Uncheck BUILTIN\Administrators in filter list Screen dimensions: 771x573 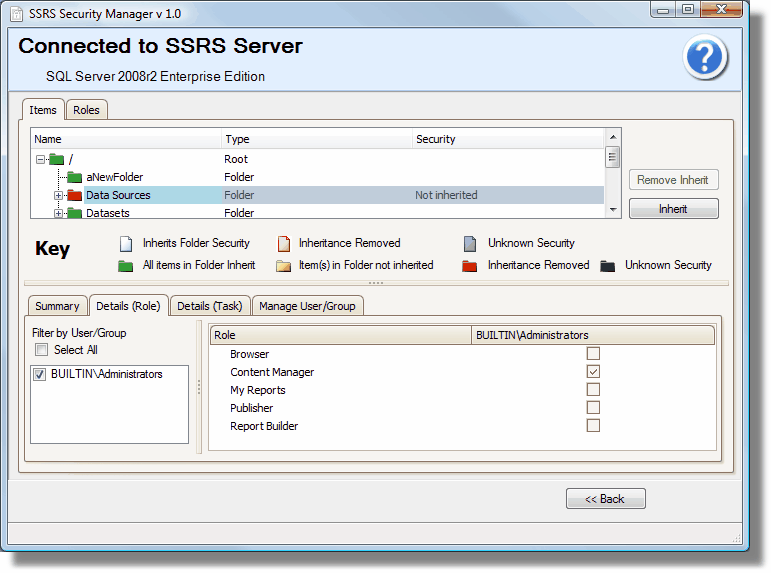pyautogui.click(x=39, y=374)
